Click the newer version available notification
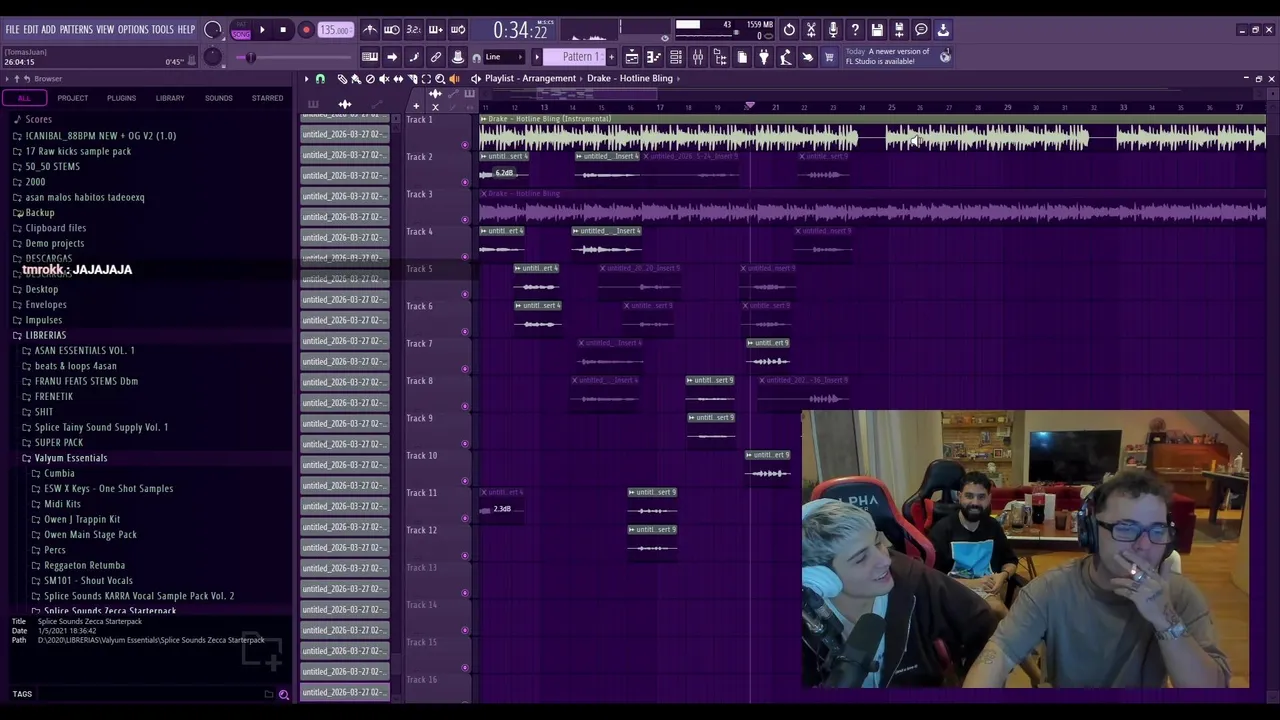This screenshot has width=1280, height=720. click(898, 56)
